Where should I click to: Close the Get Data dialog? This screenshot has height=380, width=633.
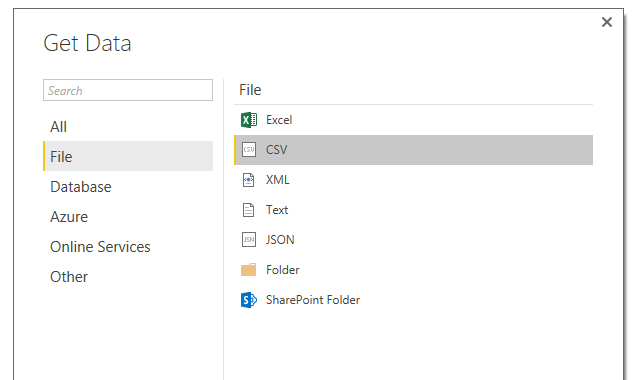click(606, 22)
